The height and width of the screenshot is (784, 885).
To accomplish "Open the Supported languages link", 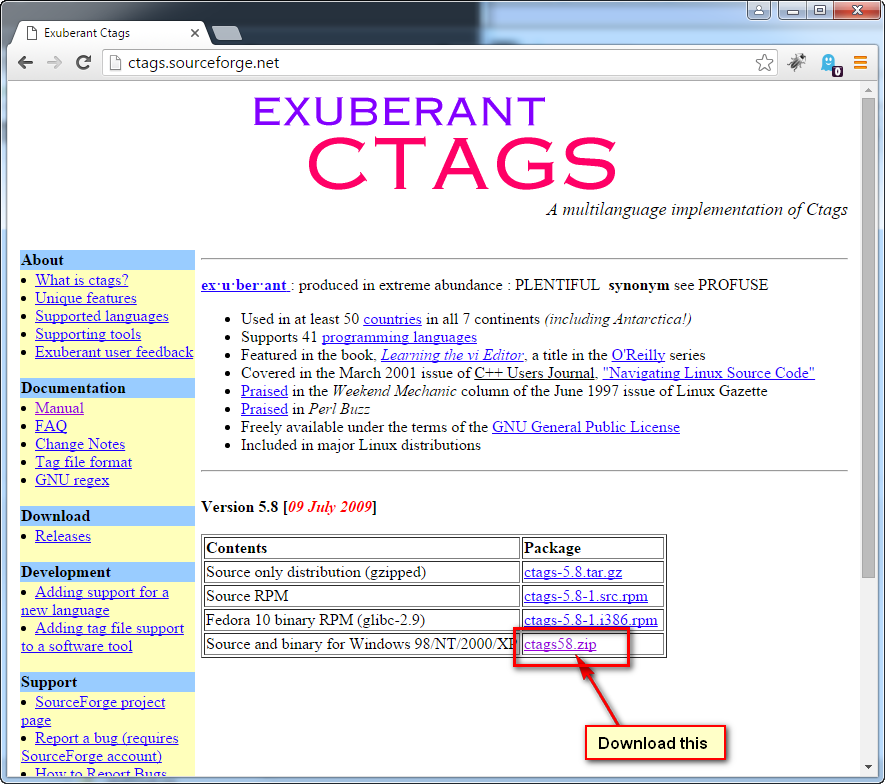I will point(102,316).
